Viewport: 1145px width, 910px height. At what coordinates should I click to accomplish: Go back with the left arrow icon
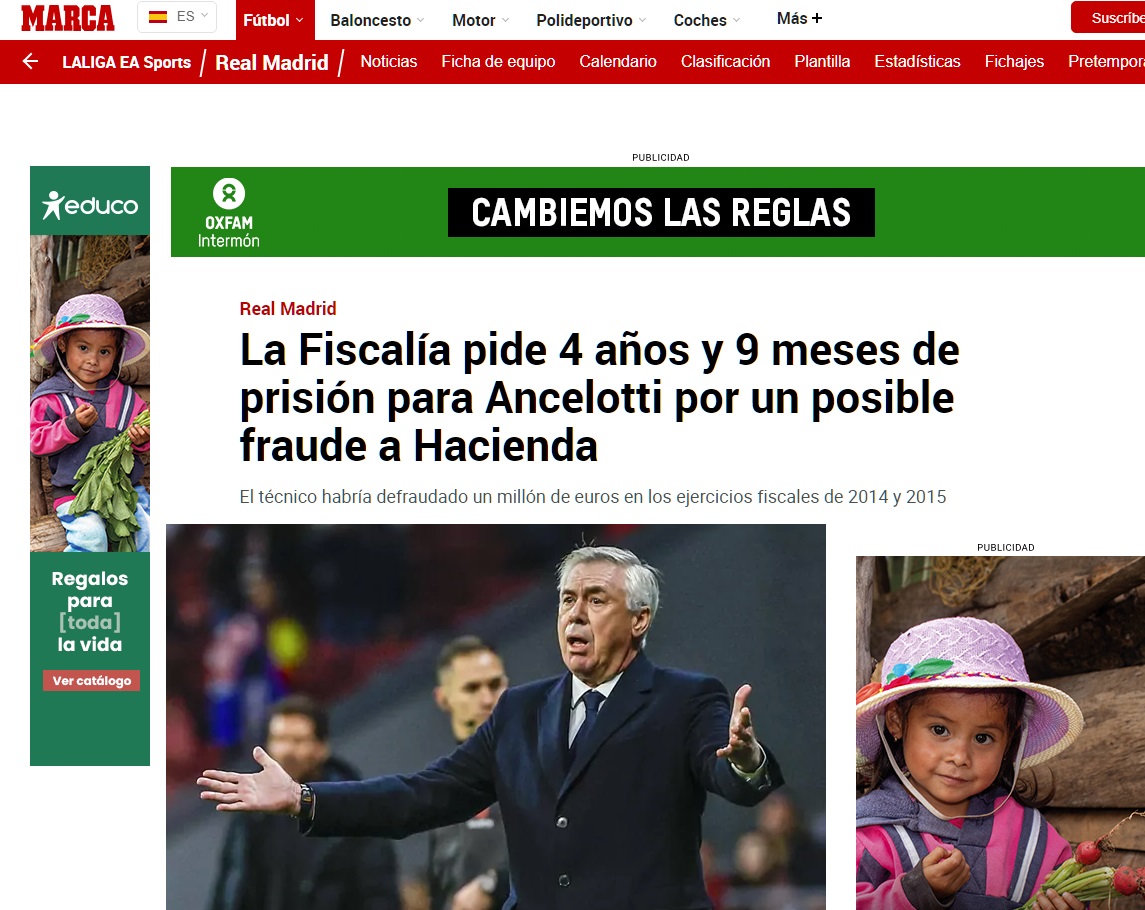tap(30, 61)
